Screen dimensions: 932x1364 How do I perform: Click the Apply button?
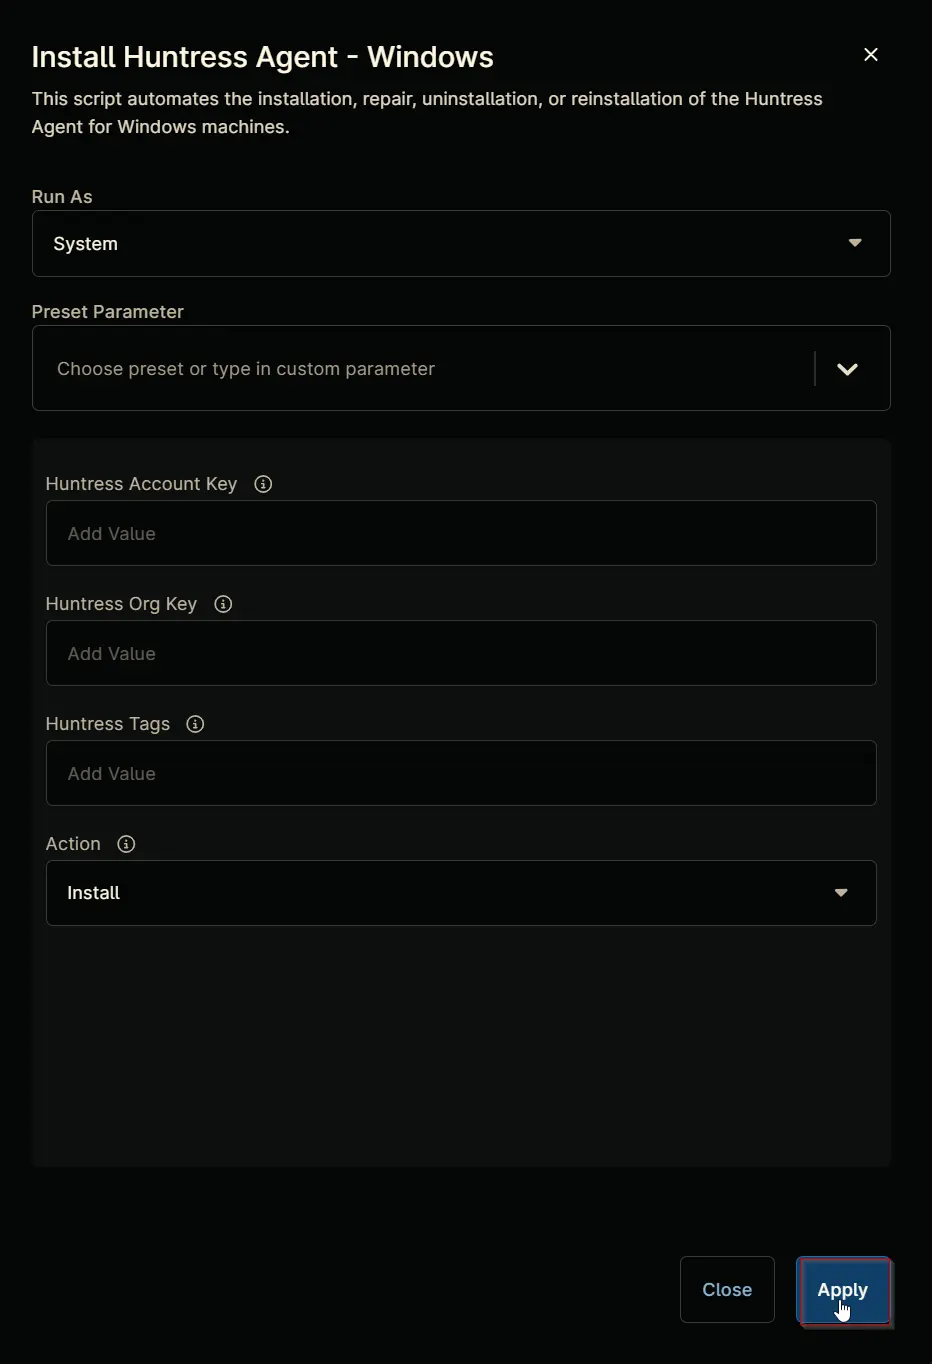point(843,1290)
